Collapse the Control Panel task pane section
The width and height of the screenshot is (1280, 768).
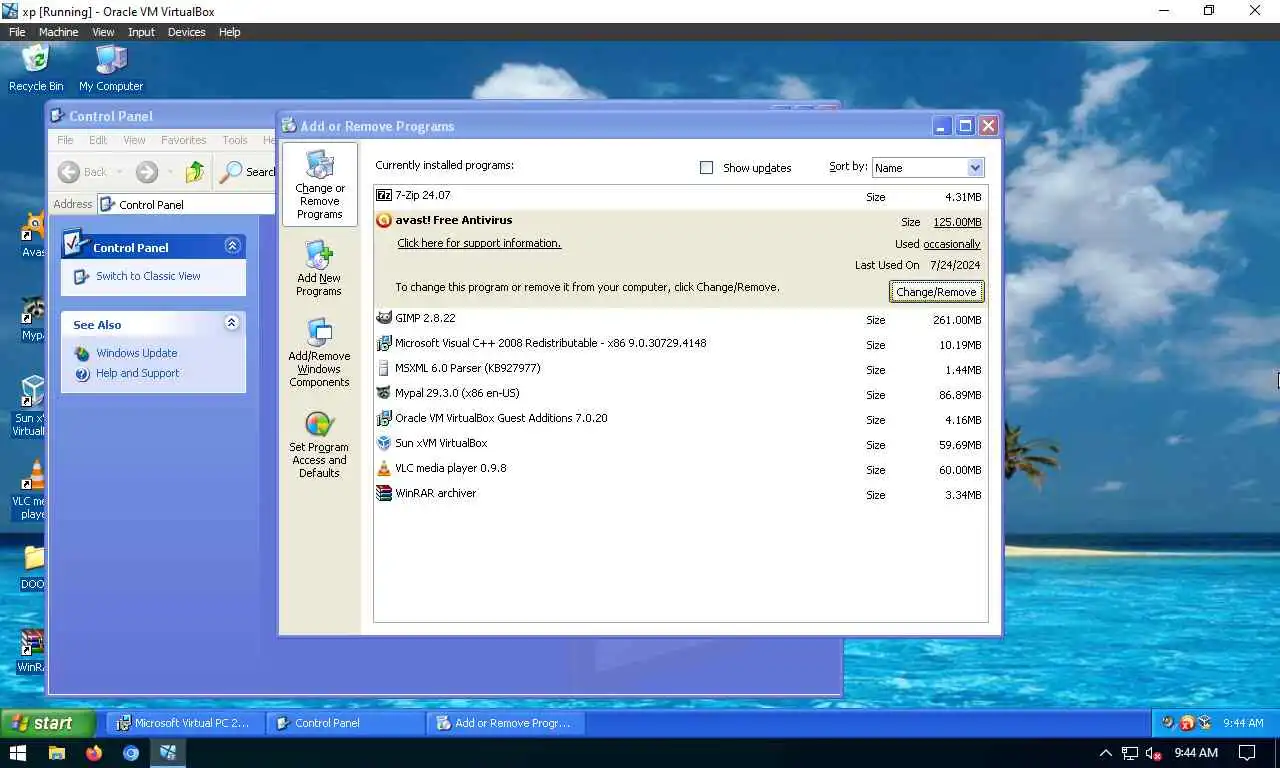(x=232, y=246)
